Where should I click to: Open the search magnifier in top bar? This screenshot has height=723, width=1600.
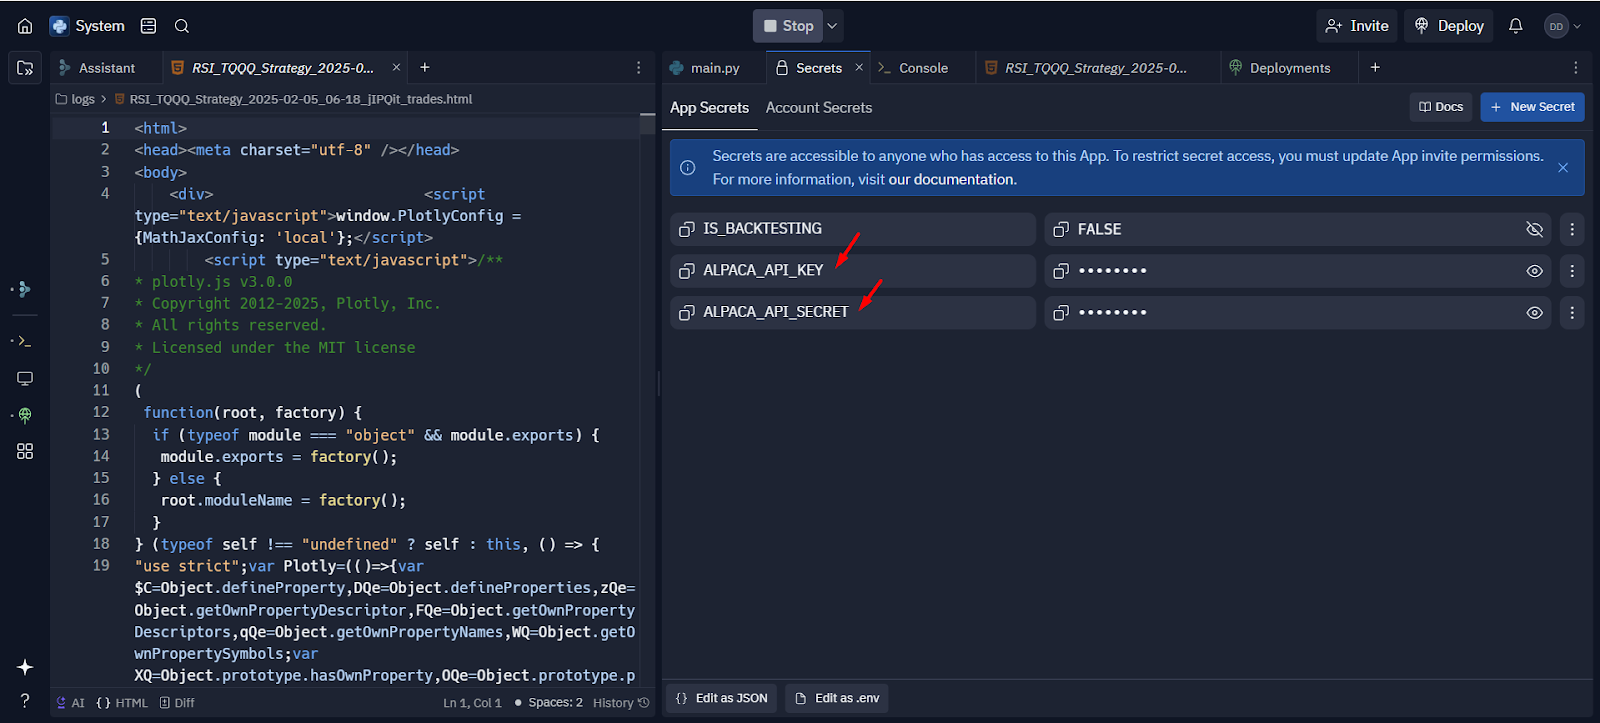point(182,26)
